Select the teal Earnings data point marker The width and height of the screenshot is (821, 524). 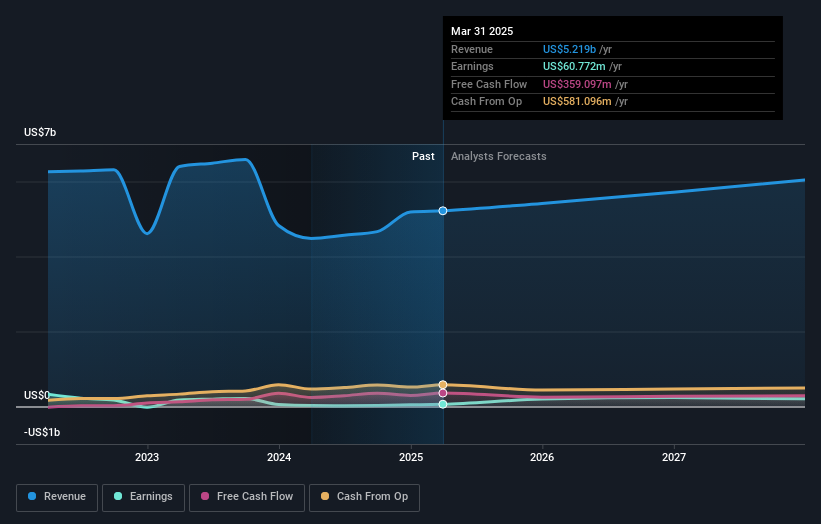click(x=443, y=404)
